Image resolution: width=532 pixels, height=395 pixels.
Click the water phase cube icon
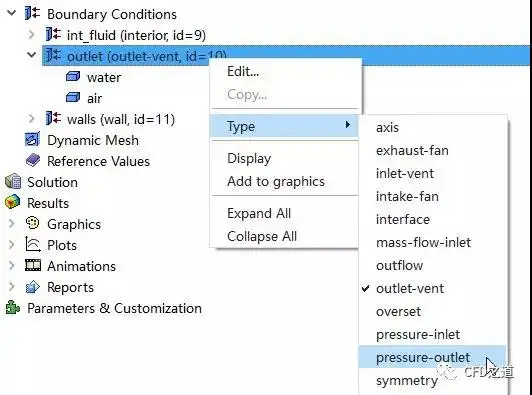[73, 76]
